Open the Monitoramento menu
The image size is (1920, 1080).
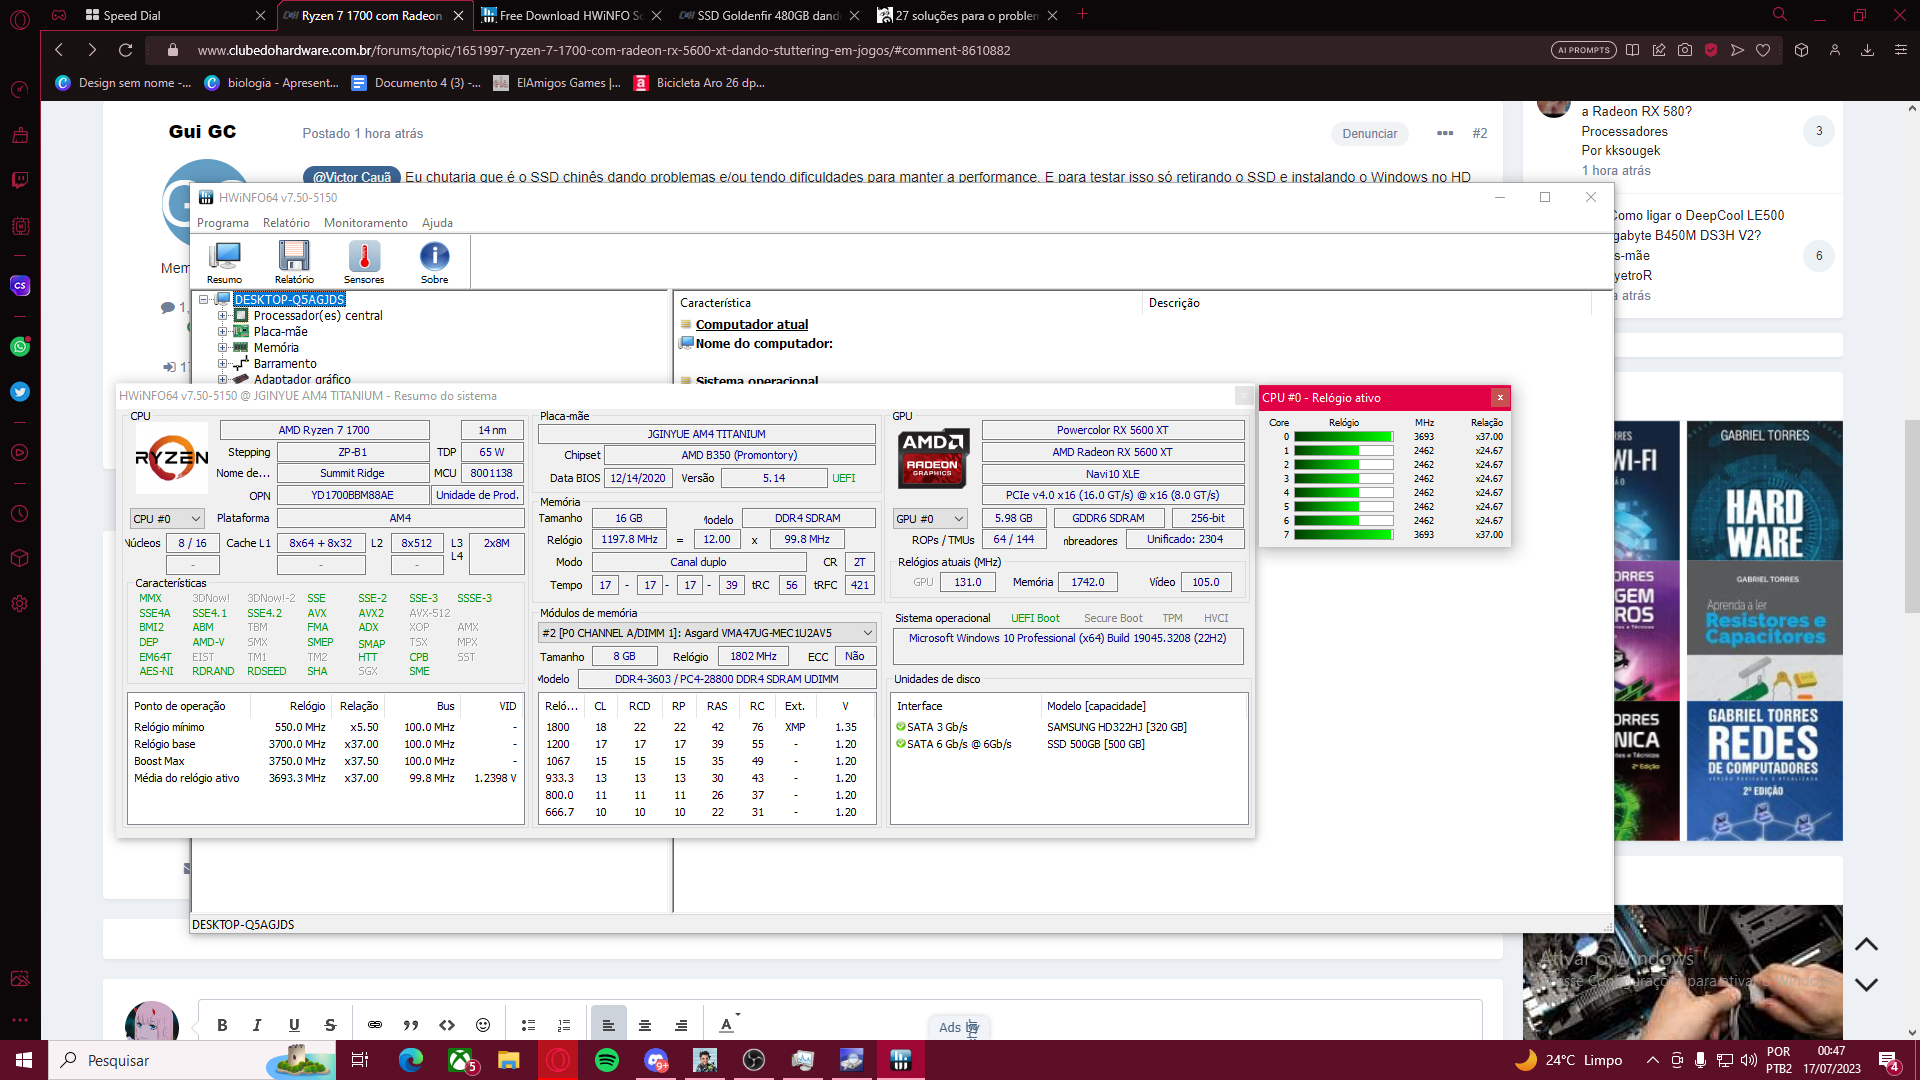click(x=366, y=223)
